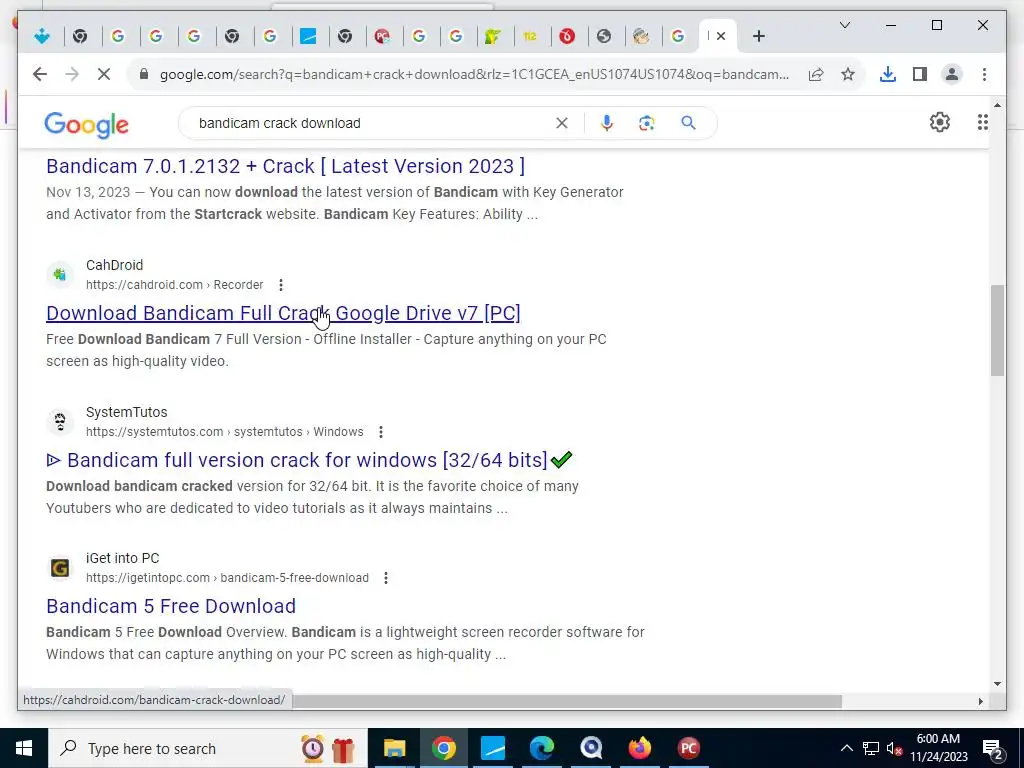This screenshot has width=1024, height=768.
Task: Toggle the Chrome side panel
Action: [x=920, y=74]
